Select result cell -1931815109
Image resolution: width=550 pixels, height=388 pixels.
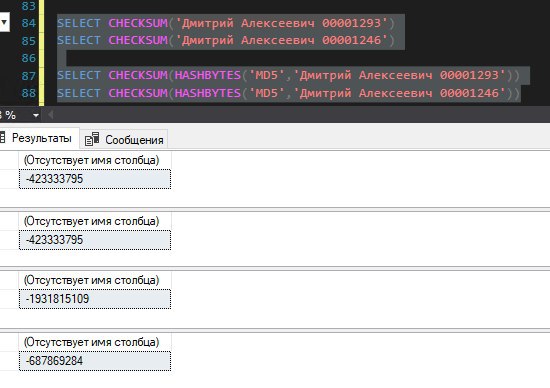click(x=95, y=299)
